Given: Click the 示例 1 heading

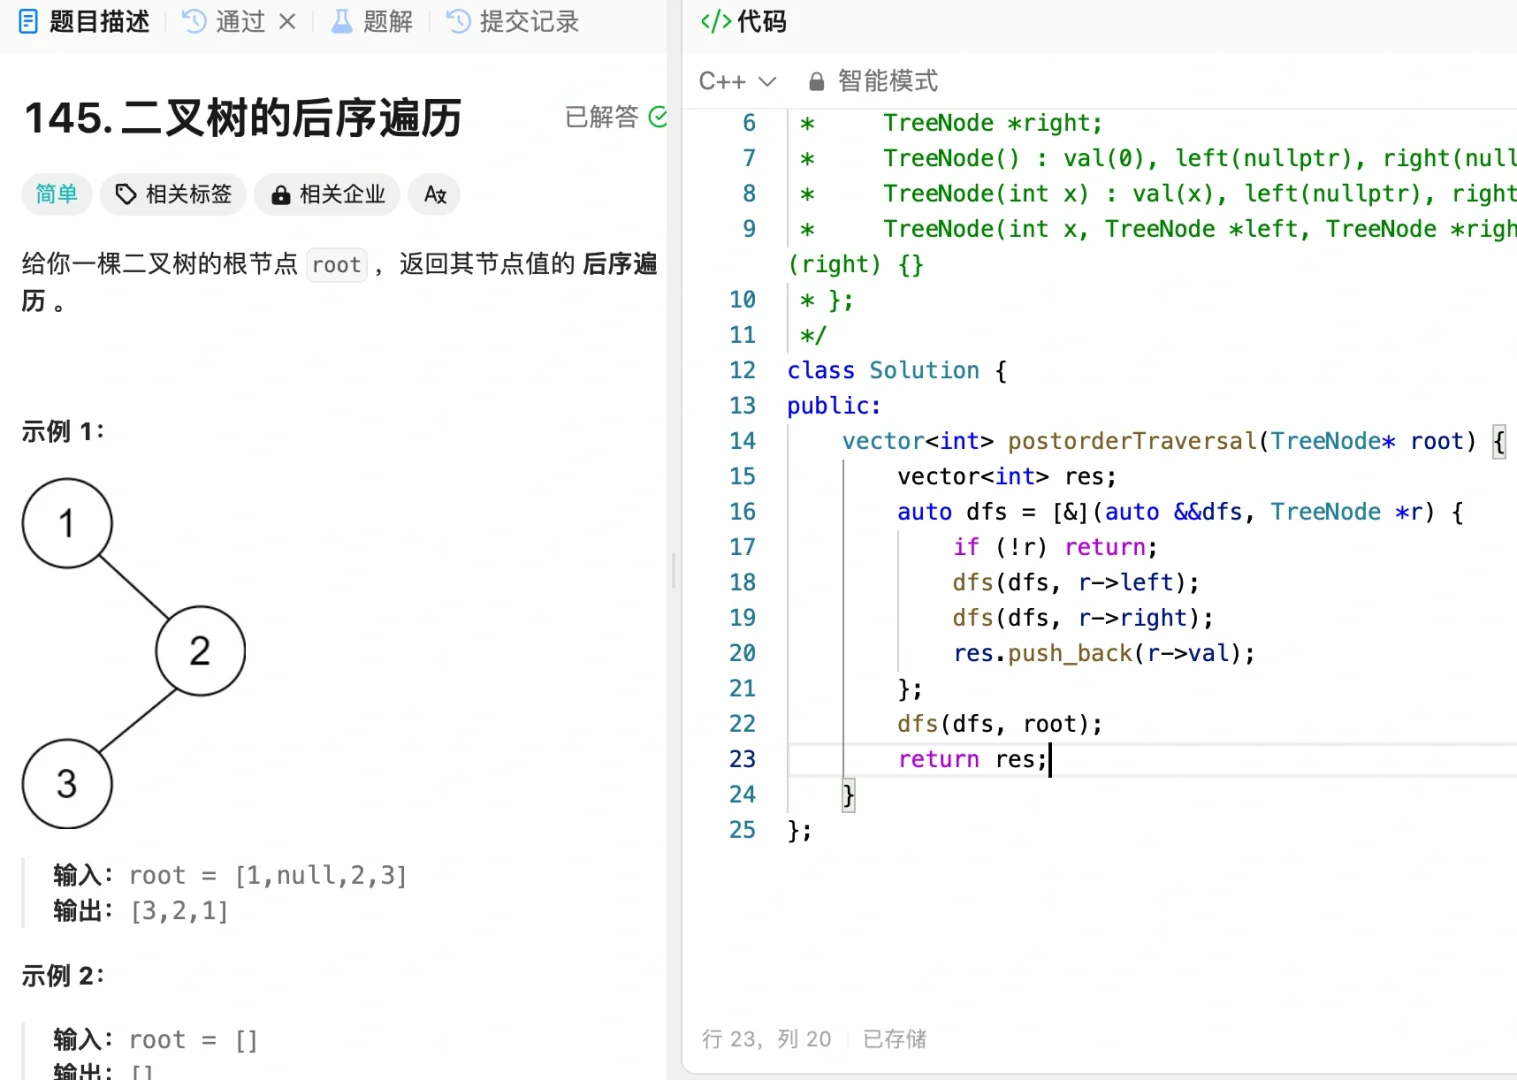Looking at the screenshot, I should [63, 431].
